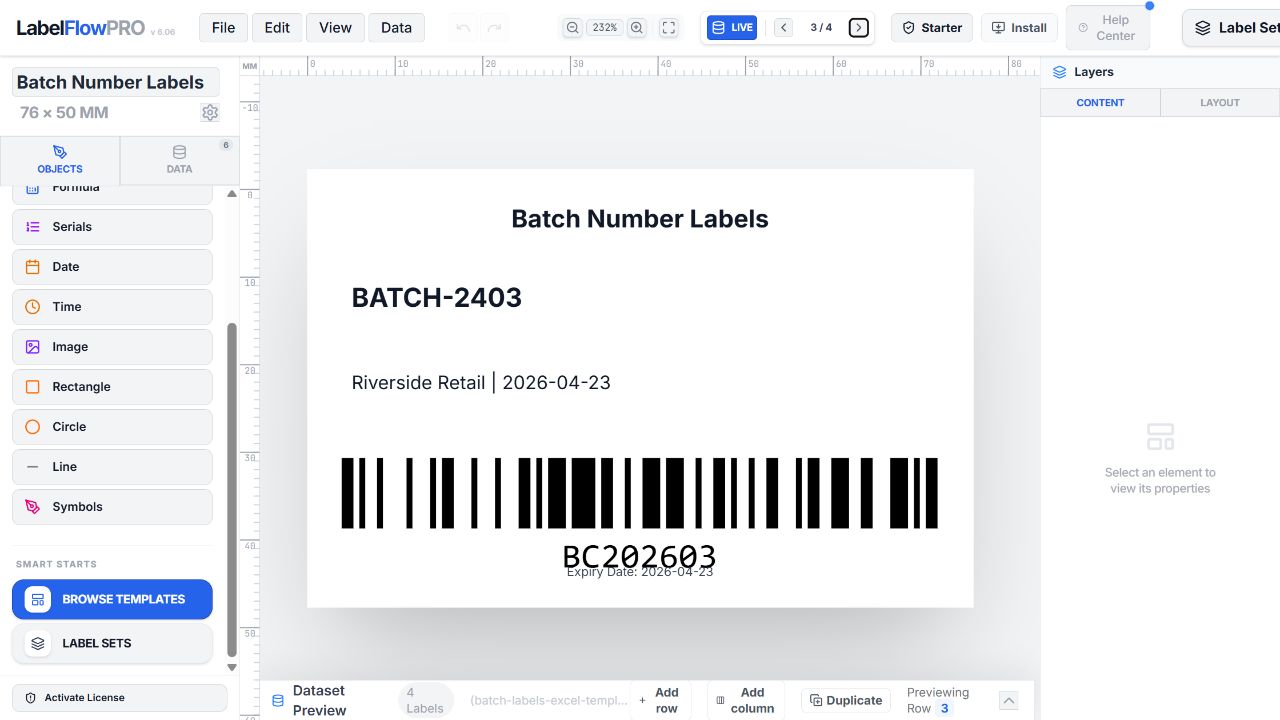Open the 232% zoom level dropdown
This screenshot has height=720, width=1280.
pyautogui.click(x=604, y=28)
